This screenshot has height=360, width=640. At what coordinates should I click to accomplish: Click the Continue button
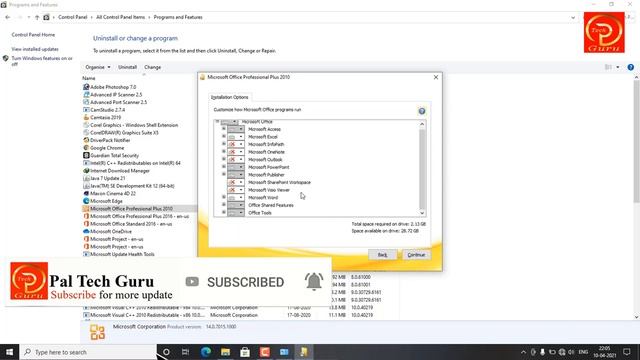[416, 255]
